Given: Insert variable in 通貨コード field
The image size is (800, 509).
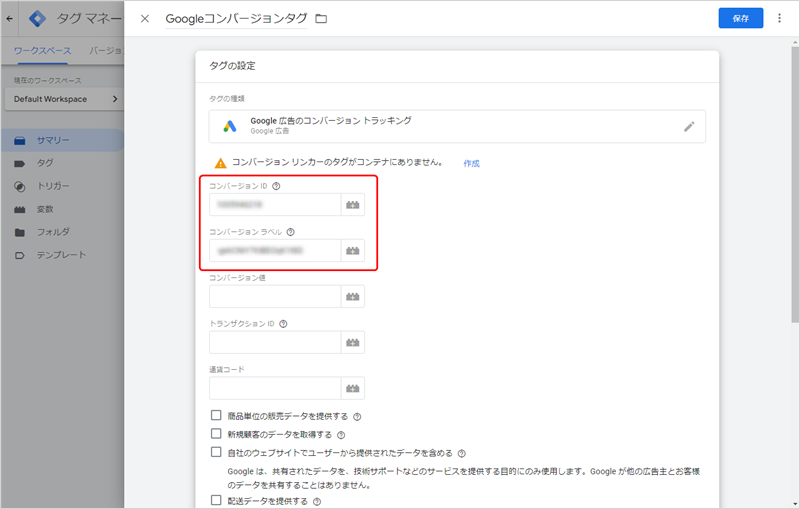Looking at the screenshot, I should click(353, 388).
